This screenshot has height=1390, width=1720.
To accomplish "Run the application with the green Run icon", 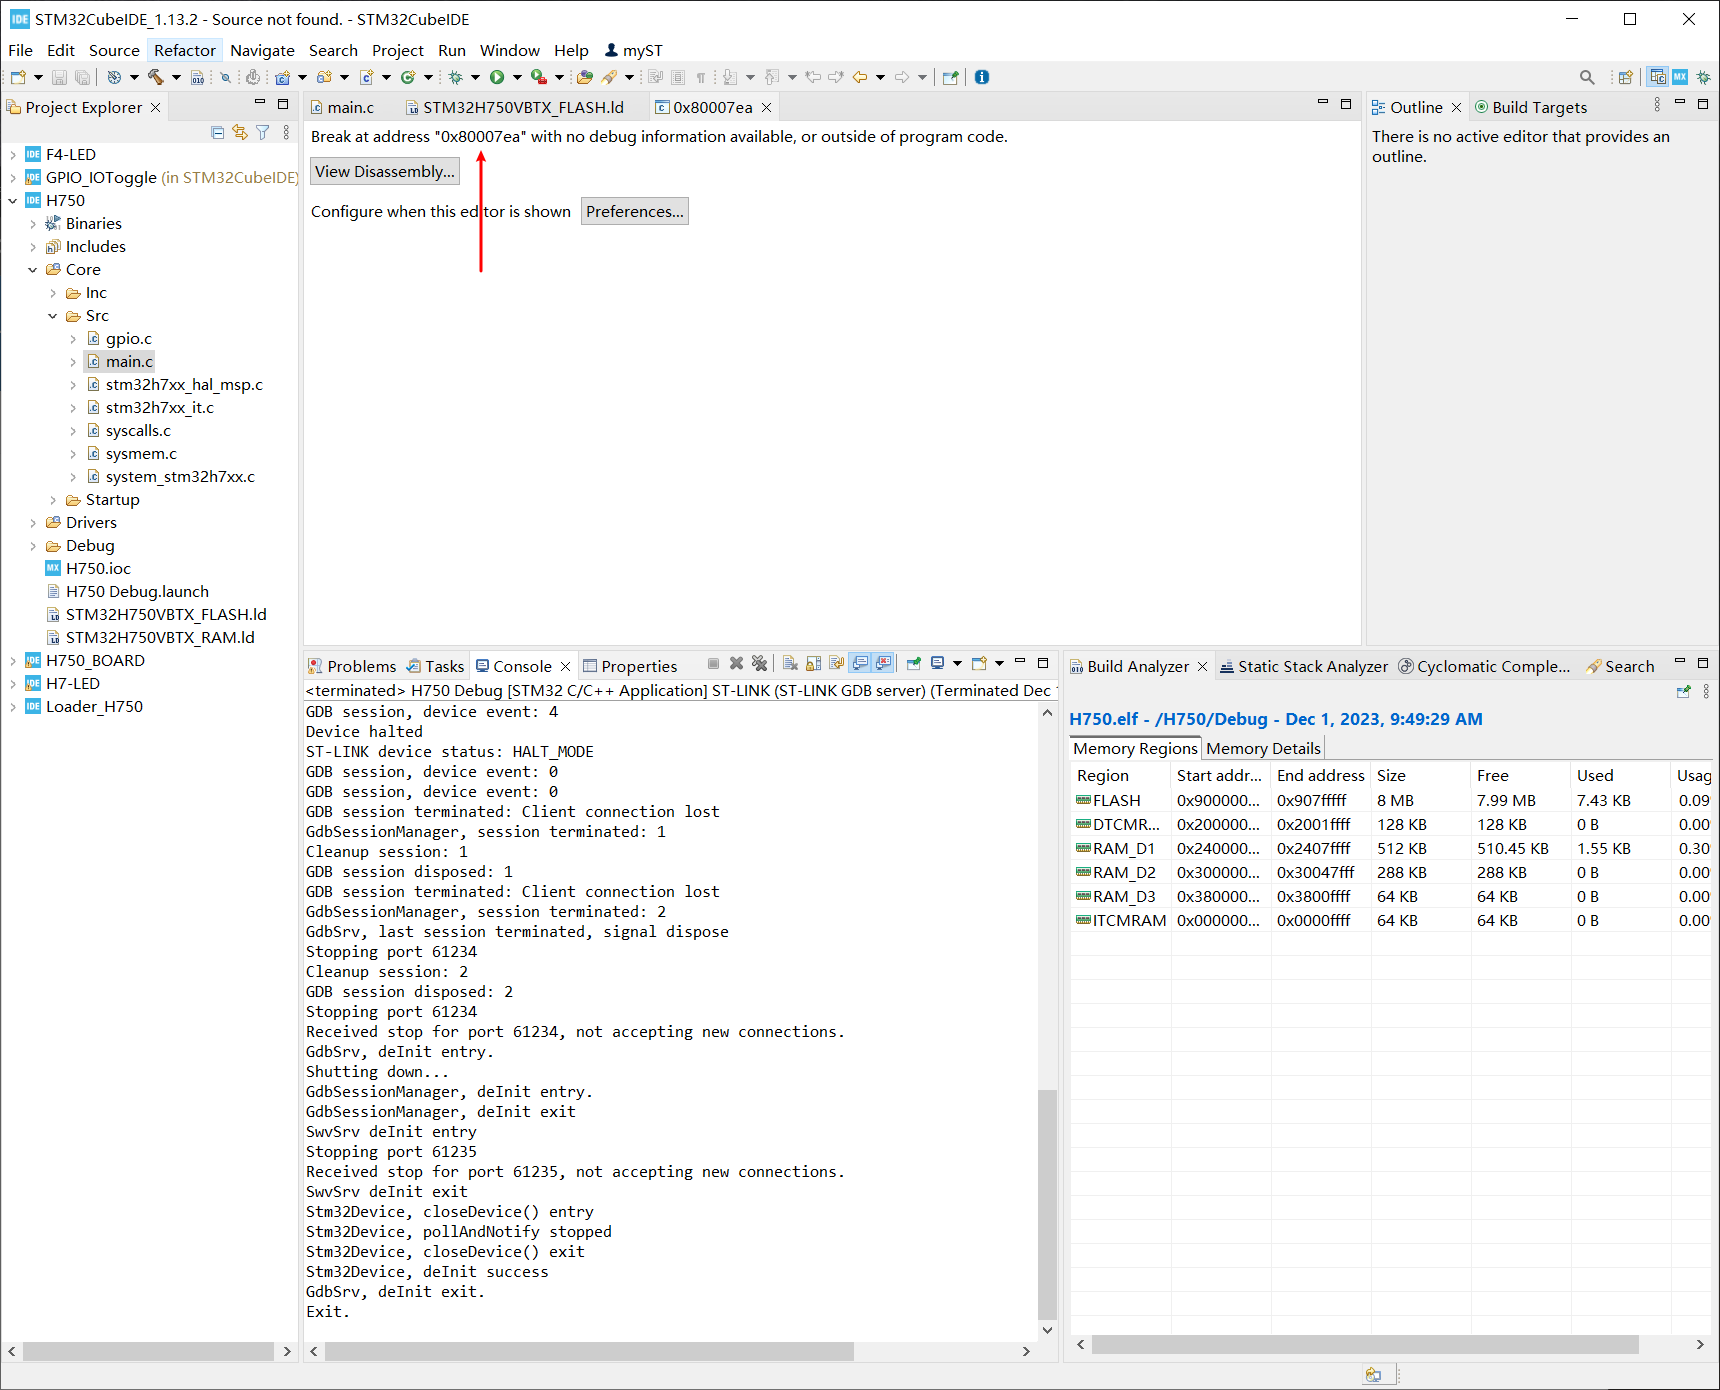I will point(497,77).
